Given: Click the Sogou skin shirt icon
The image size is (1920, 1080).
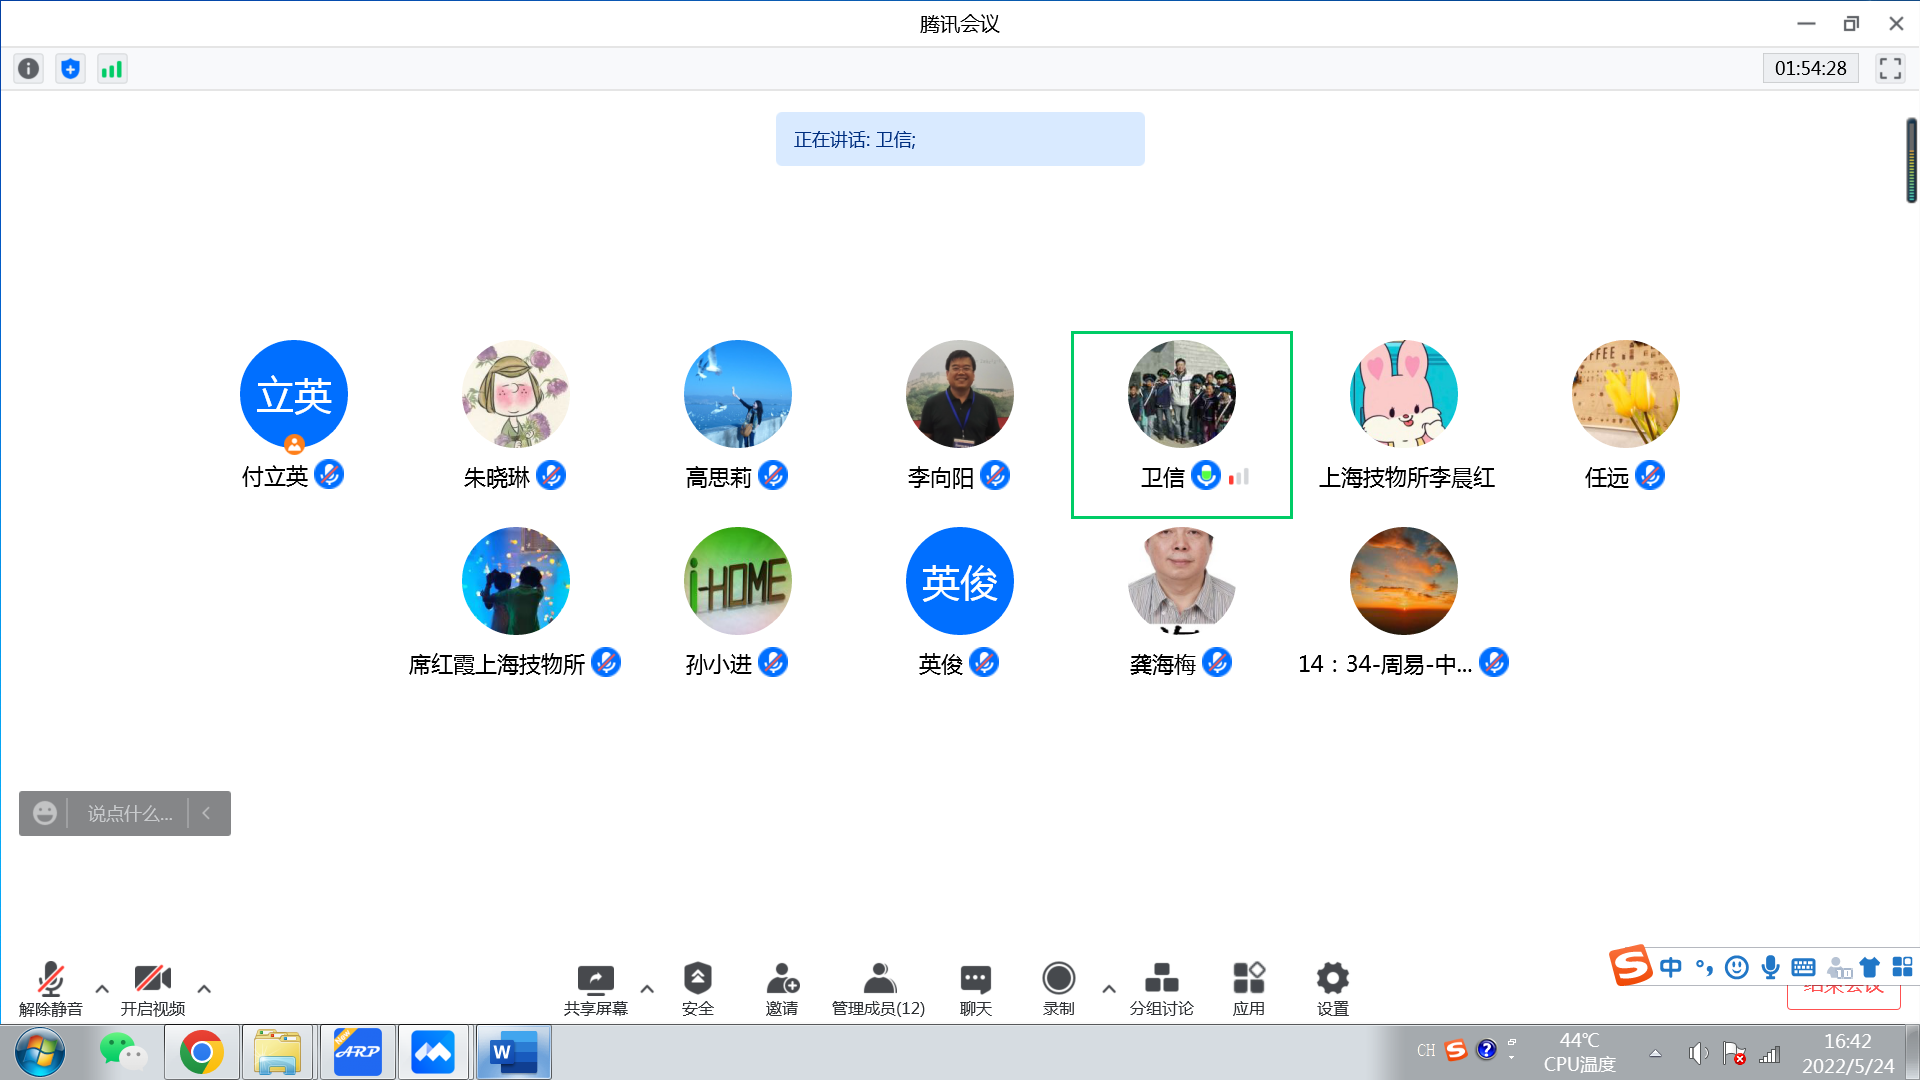Looking at the screenshot, I should pos(1870,967).
